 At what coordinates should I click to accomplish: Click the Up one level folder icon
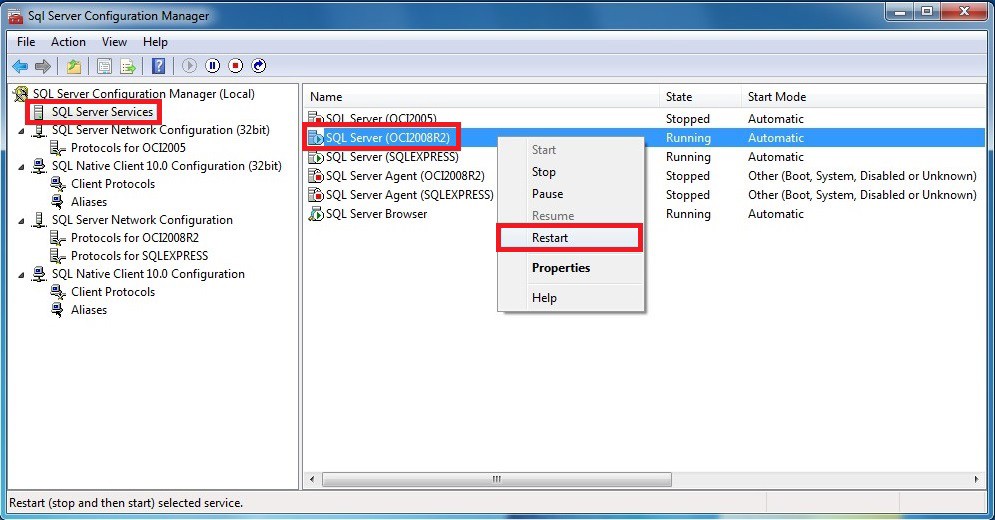pos(74,66)
